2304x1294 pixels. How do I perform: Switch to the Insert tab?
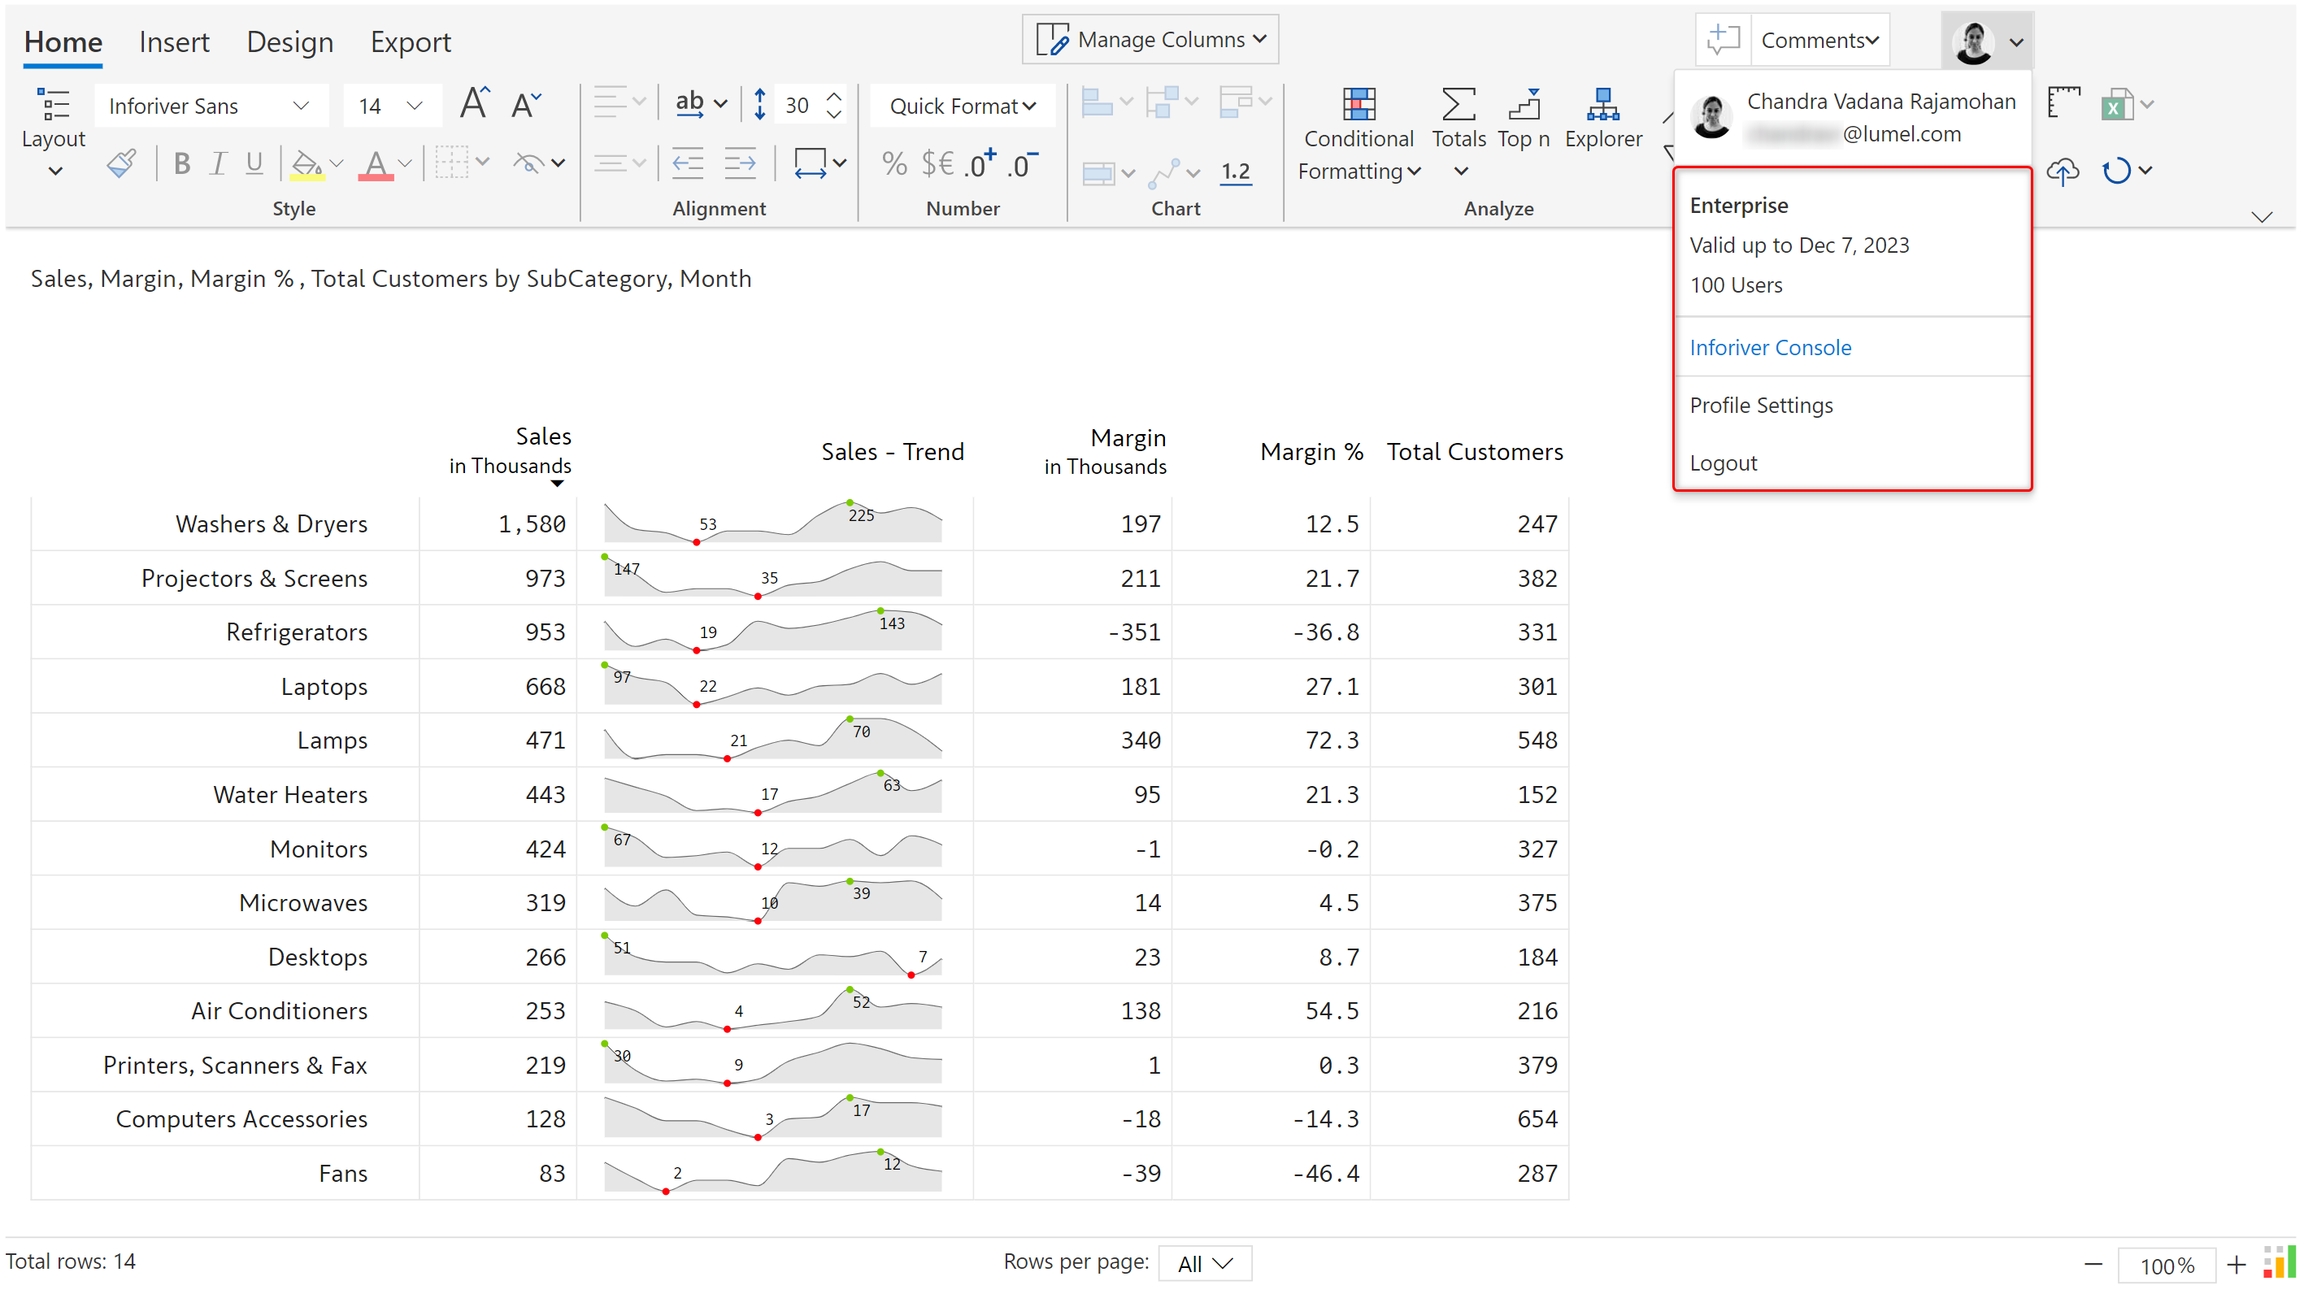coord(174,42)
